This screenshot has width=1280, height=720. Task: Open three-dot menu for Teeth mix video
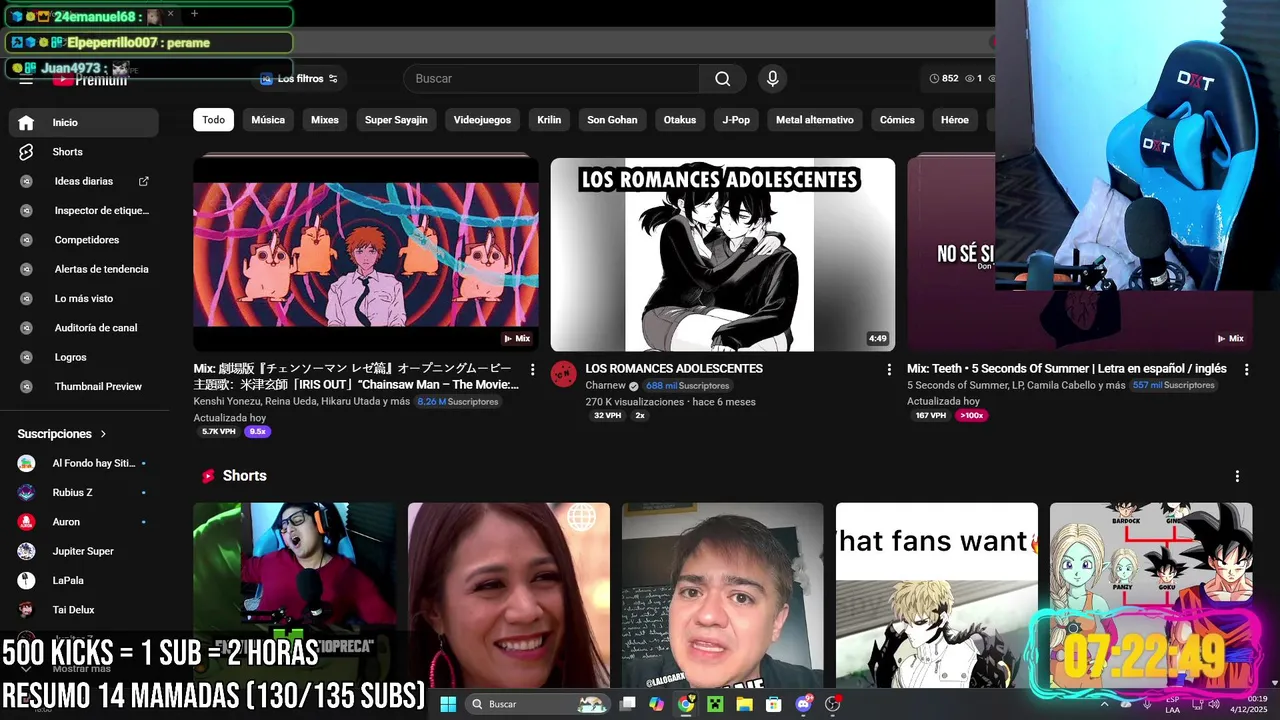click(x=1246, y=370)
